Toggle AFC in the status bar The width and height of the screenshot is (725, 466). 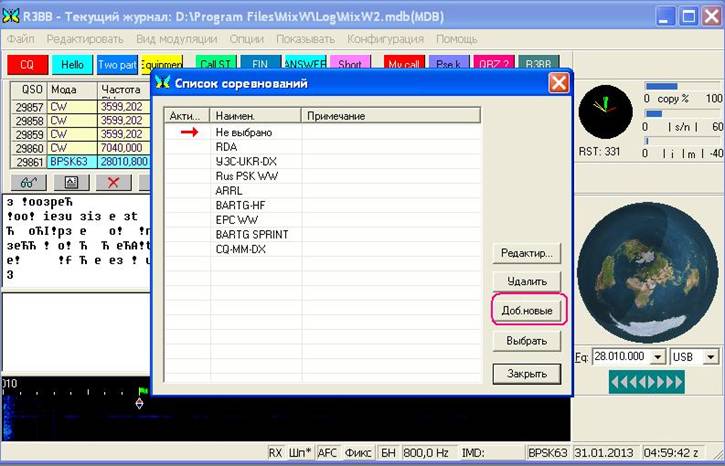click(x=328, y=453)
